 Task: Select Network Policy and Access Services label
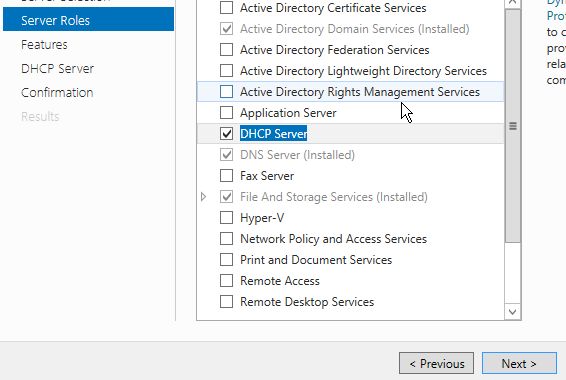pos(333,239)
